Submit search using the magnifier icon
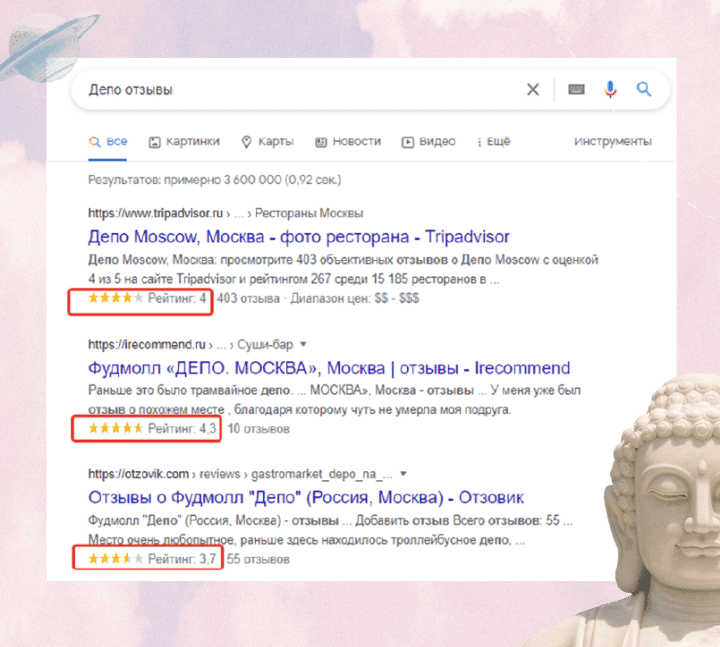Image resolution: width=720 pixels, height=647 pixels. (x=644, y=89)
